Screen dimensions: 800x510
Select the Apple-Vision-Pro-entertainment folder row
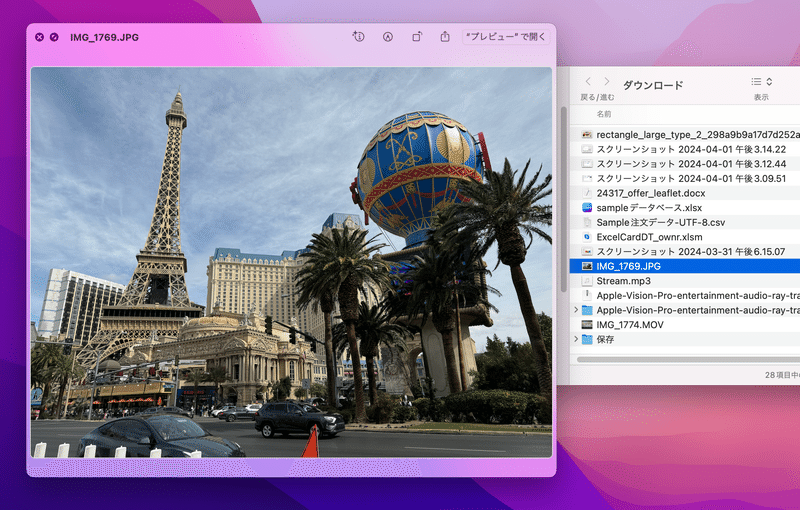click(x=685, y=310)
